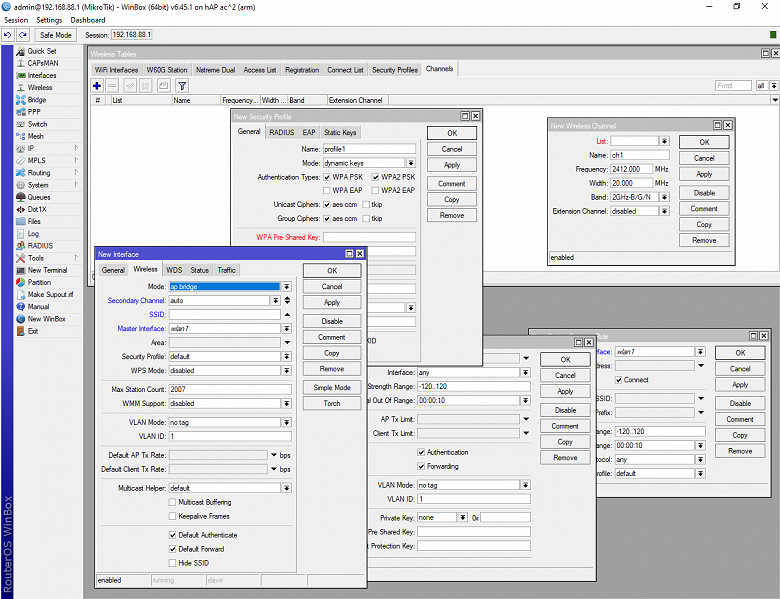Toggle the WPA EAP authentication checkbox
Image resolution: width=780 pixels, height=599 pixels.
tap(326, 190)
